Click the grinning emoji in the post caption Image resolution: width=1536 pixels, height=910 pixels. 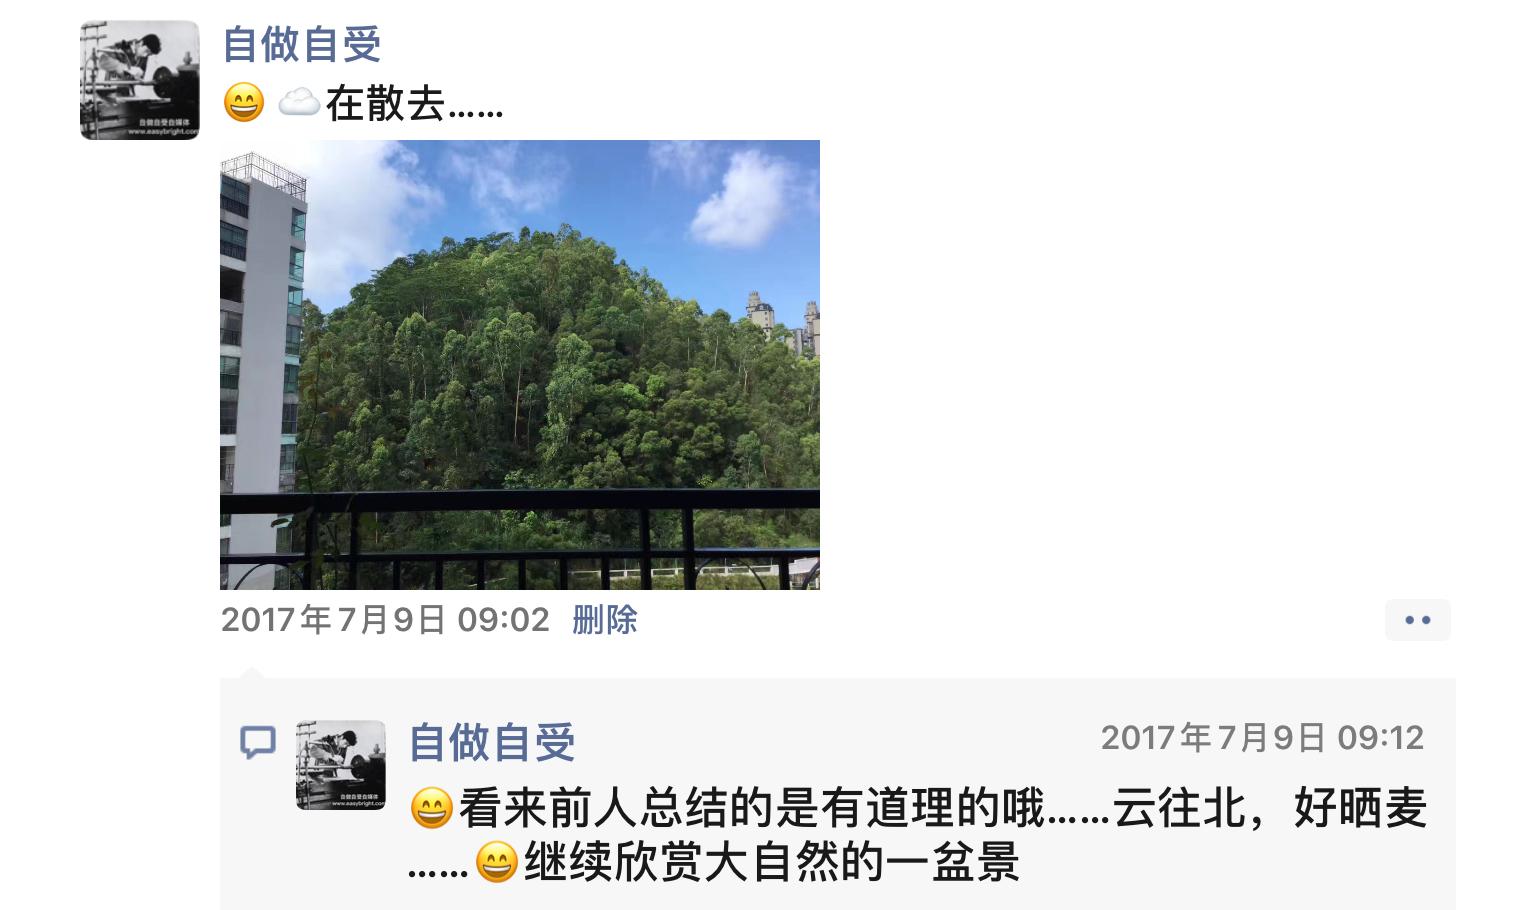(244, 102)
